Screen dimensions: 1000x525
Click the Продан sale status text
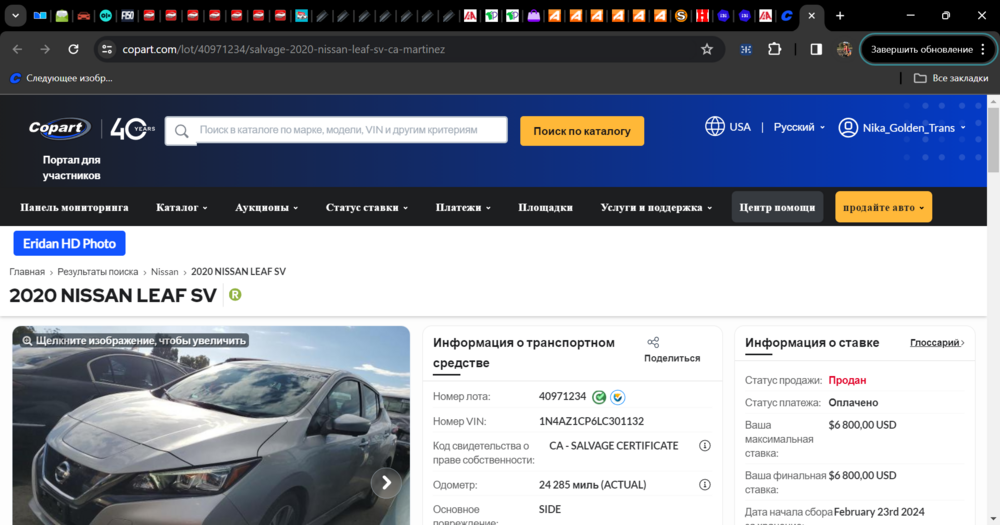(x=847, y=380)
